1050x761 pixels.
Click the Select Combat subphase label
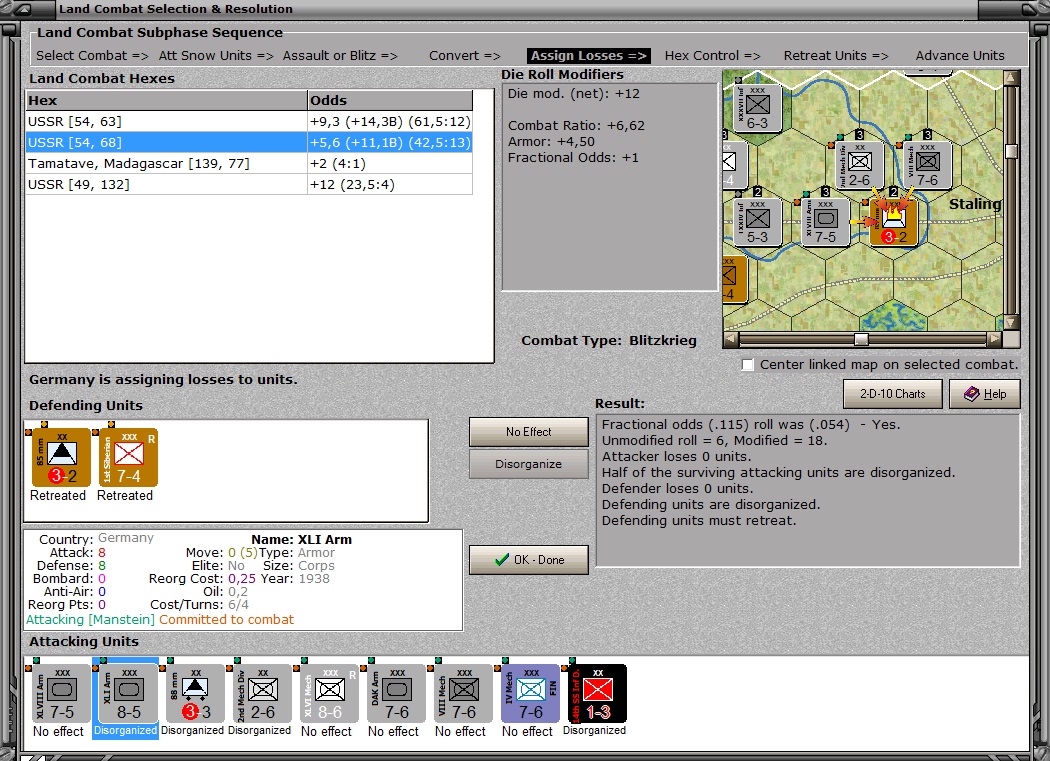[92, 56]
